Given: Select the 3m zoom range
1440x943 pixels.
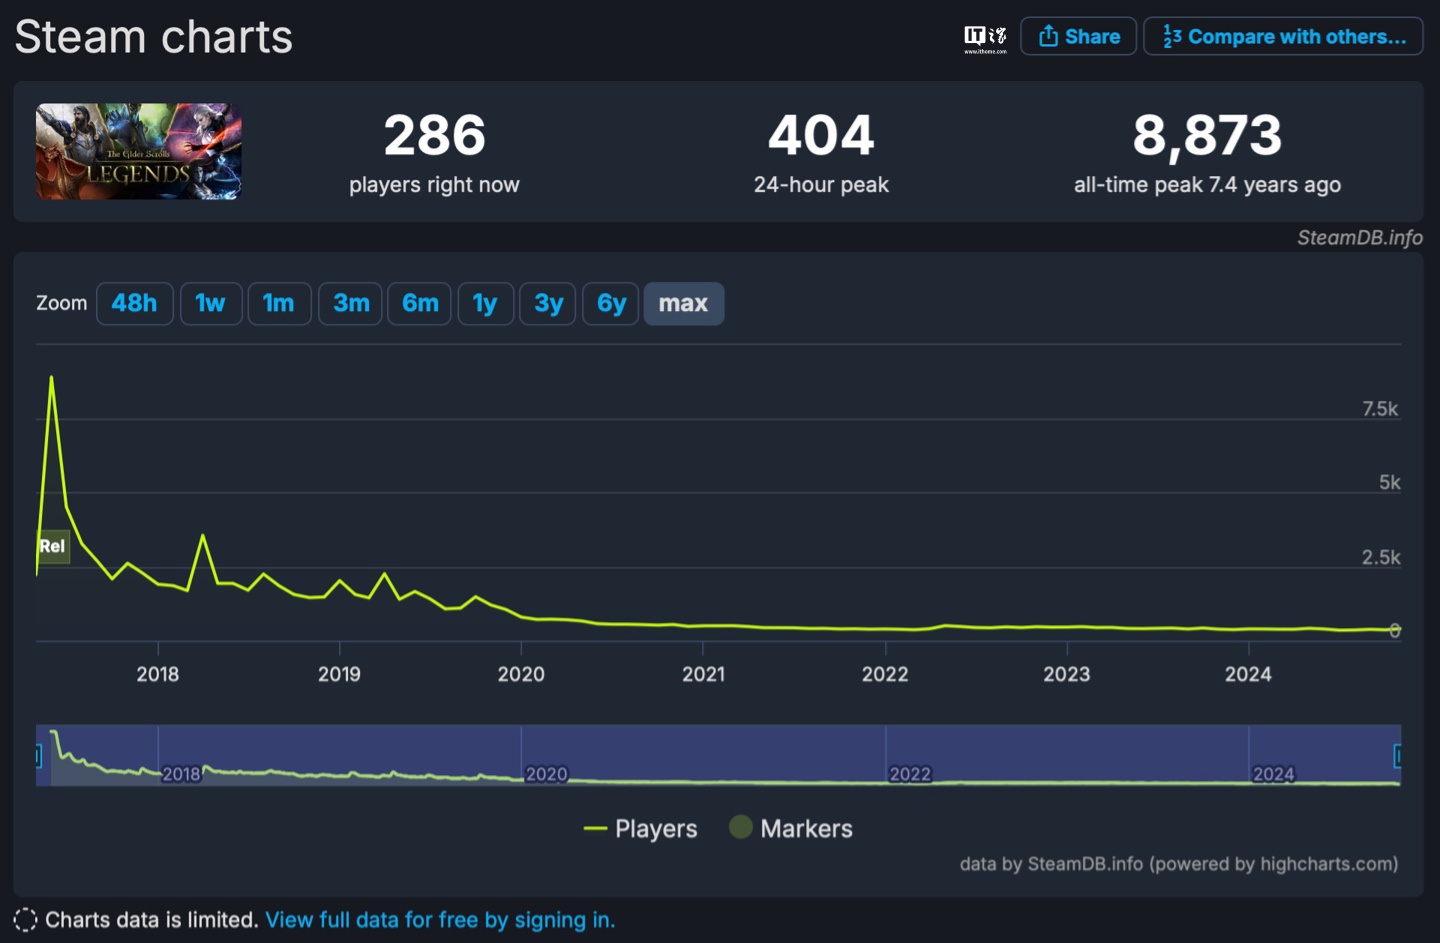Looking at the screenshot, I should (x=351, y=303).
